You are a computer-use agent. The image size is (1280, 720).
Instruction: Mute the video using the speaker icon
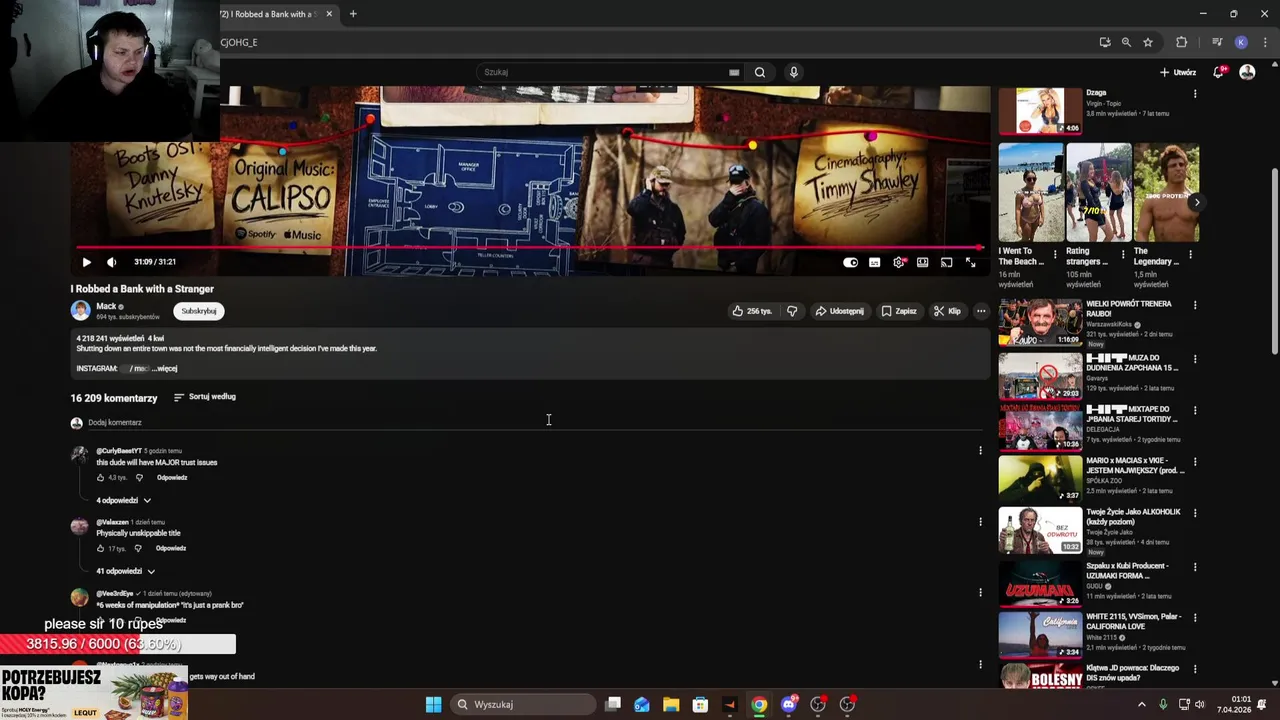[x=111, y=262]
